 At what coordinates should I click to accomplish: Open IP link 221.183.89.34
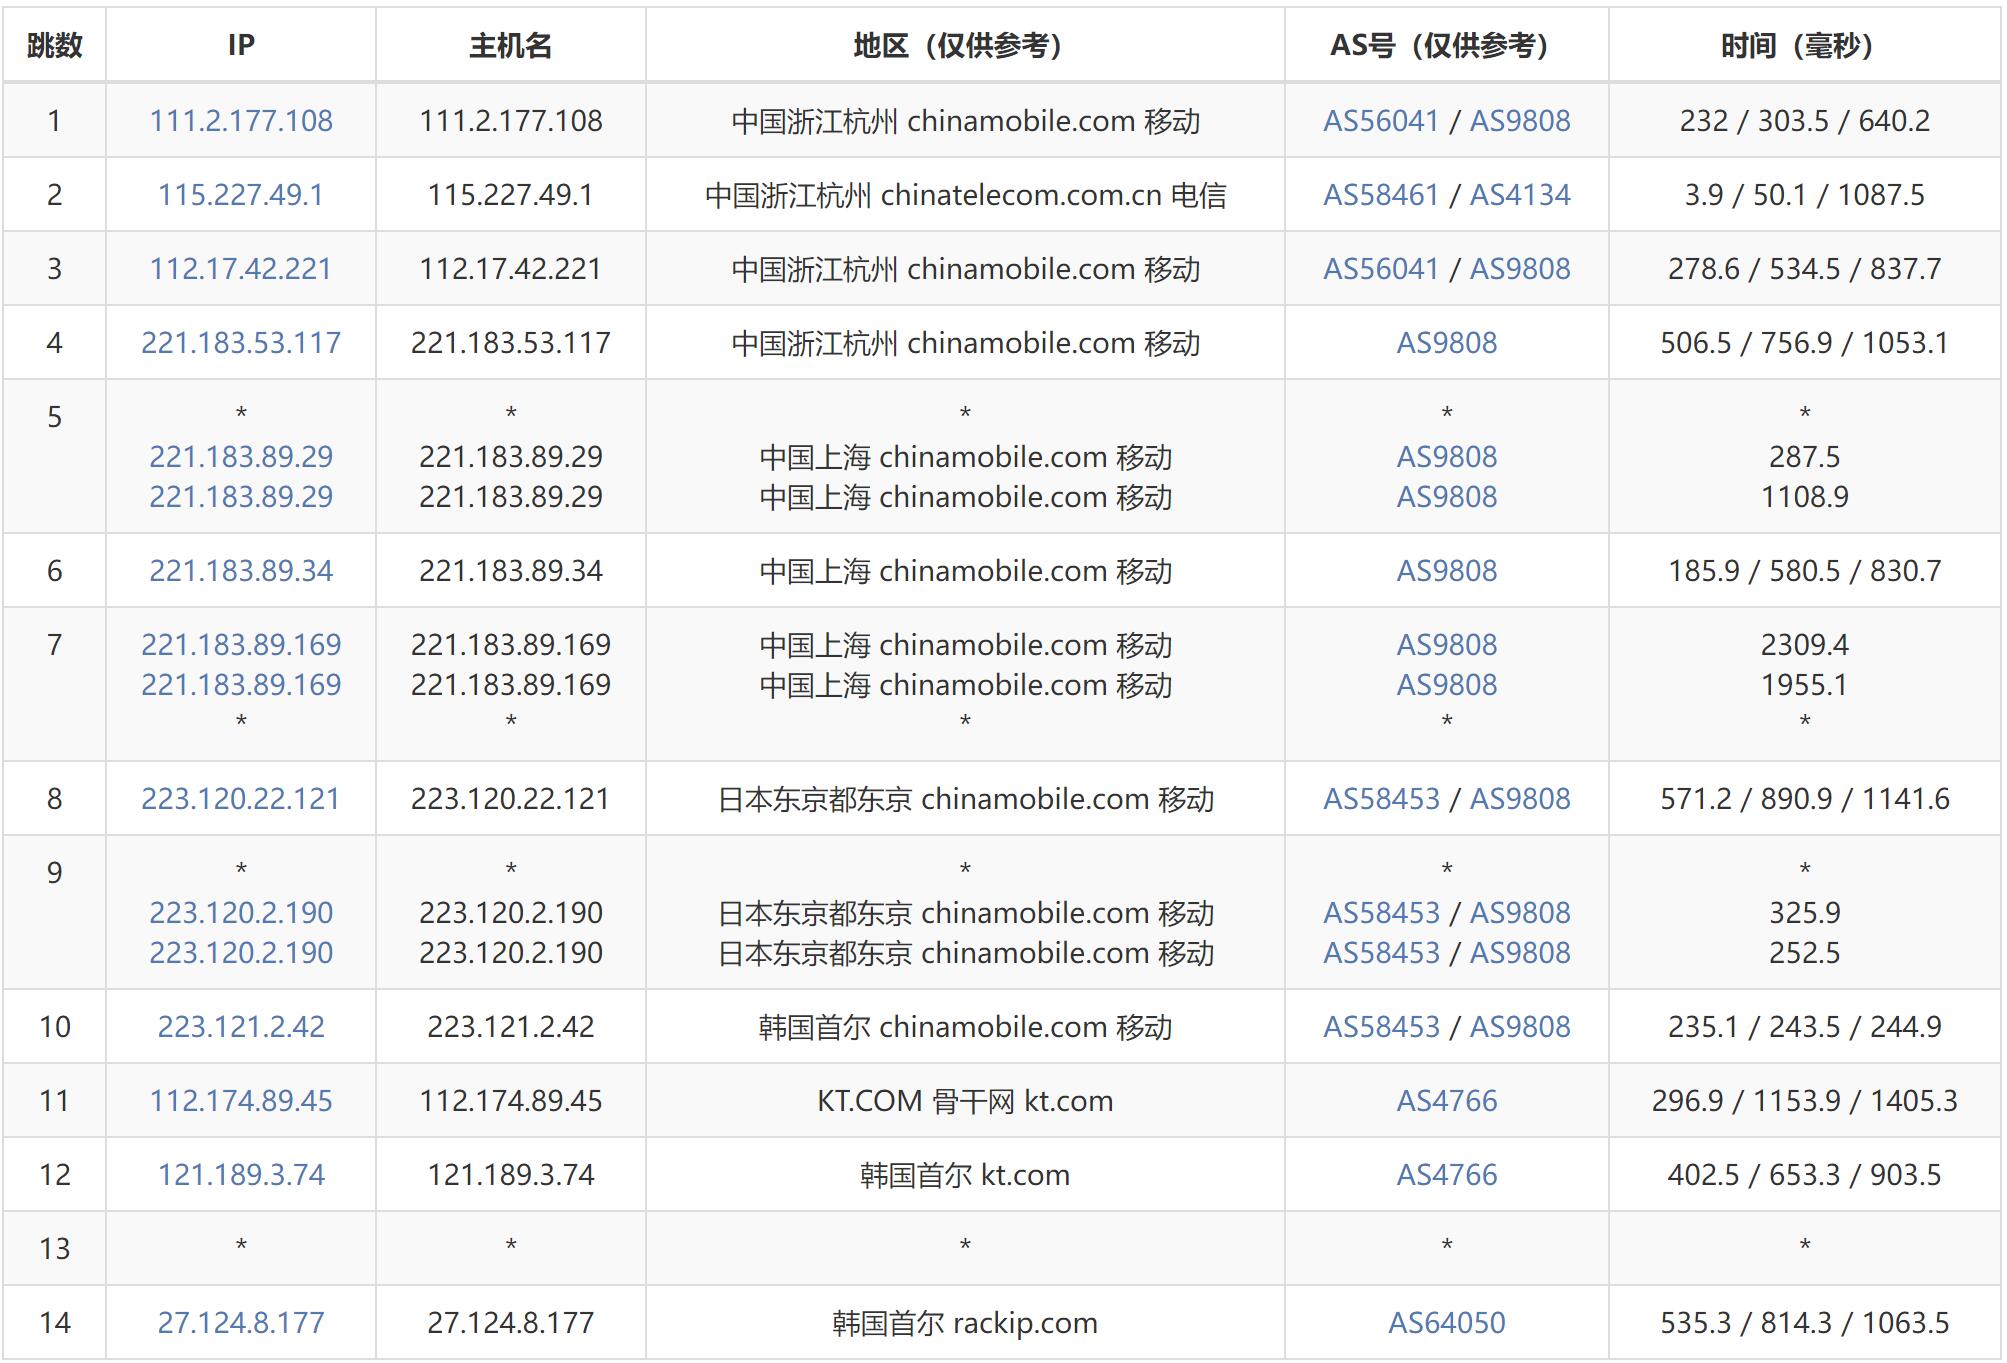(241, 571)
